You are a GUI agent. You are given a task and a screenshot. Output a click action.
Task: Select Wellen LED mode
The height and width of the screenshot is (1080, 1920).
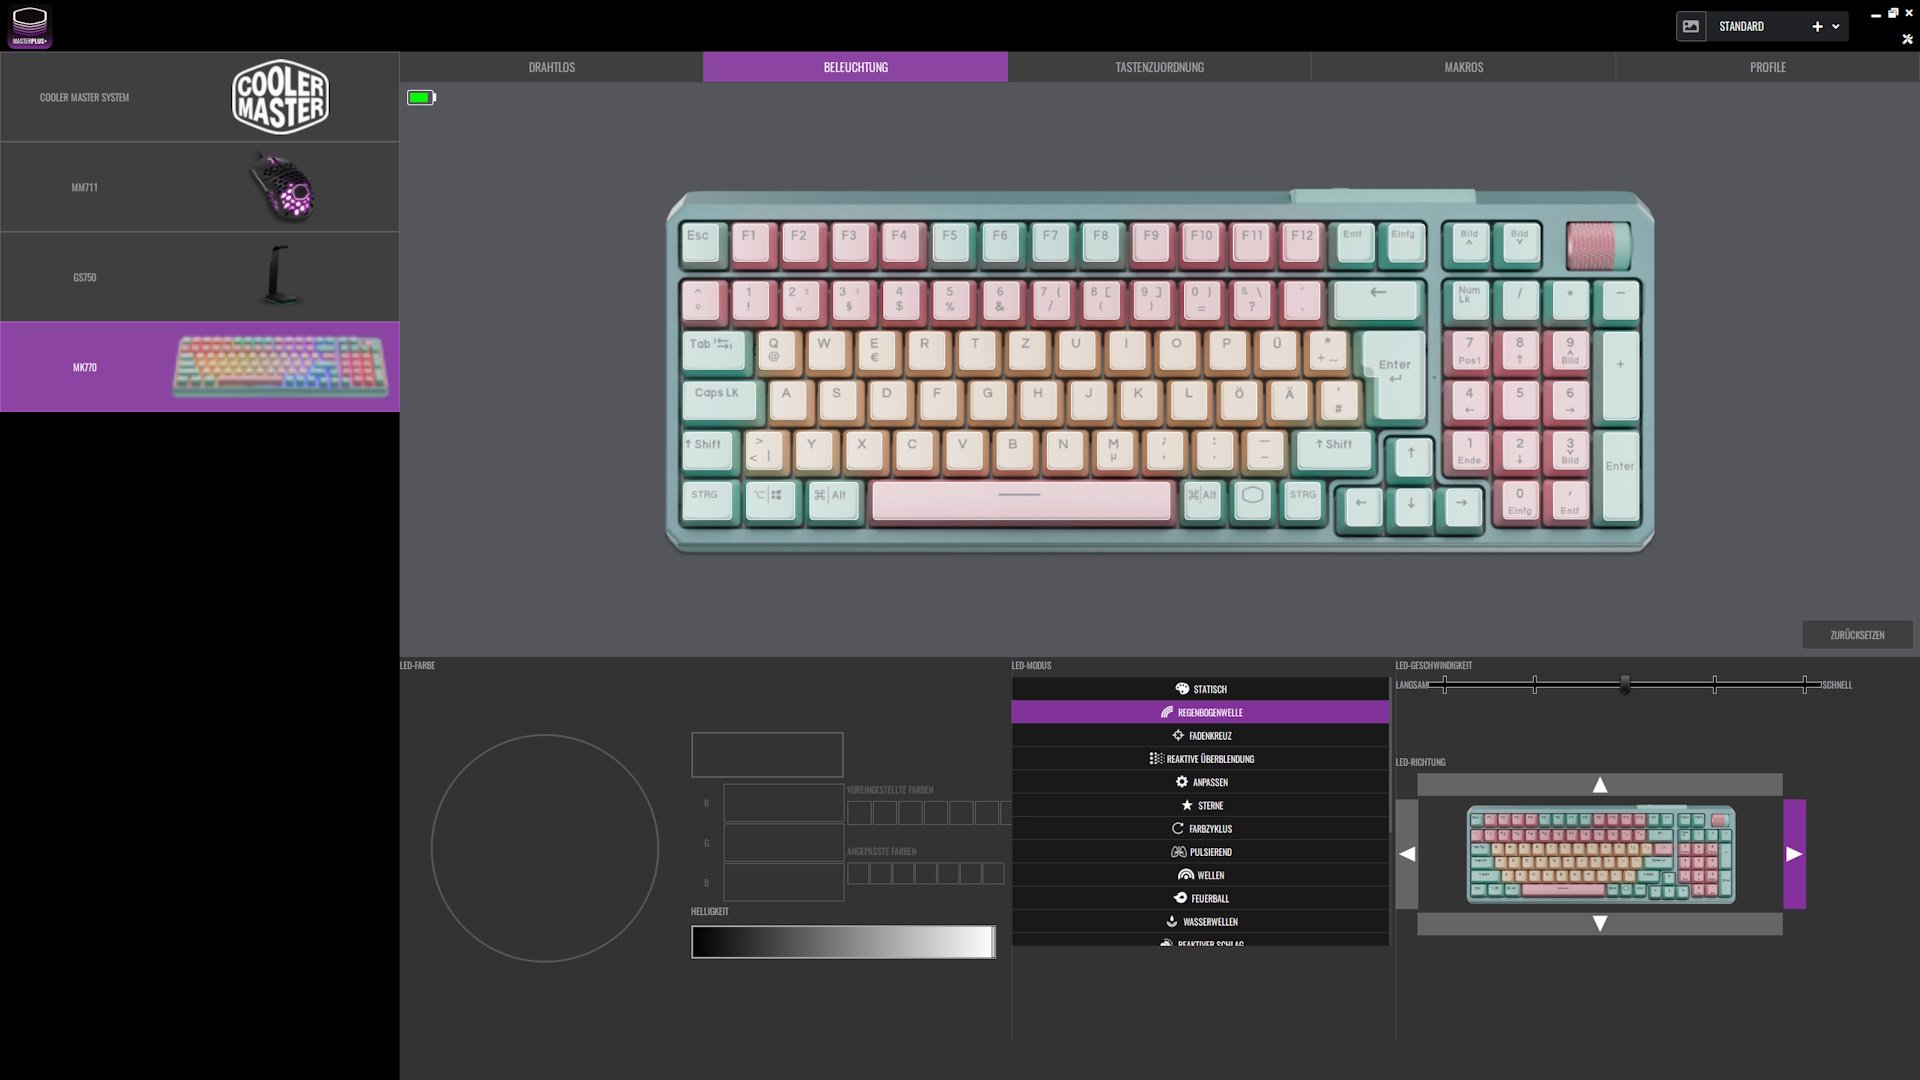(1200, 875)
